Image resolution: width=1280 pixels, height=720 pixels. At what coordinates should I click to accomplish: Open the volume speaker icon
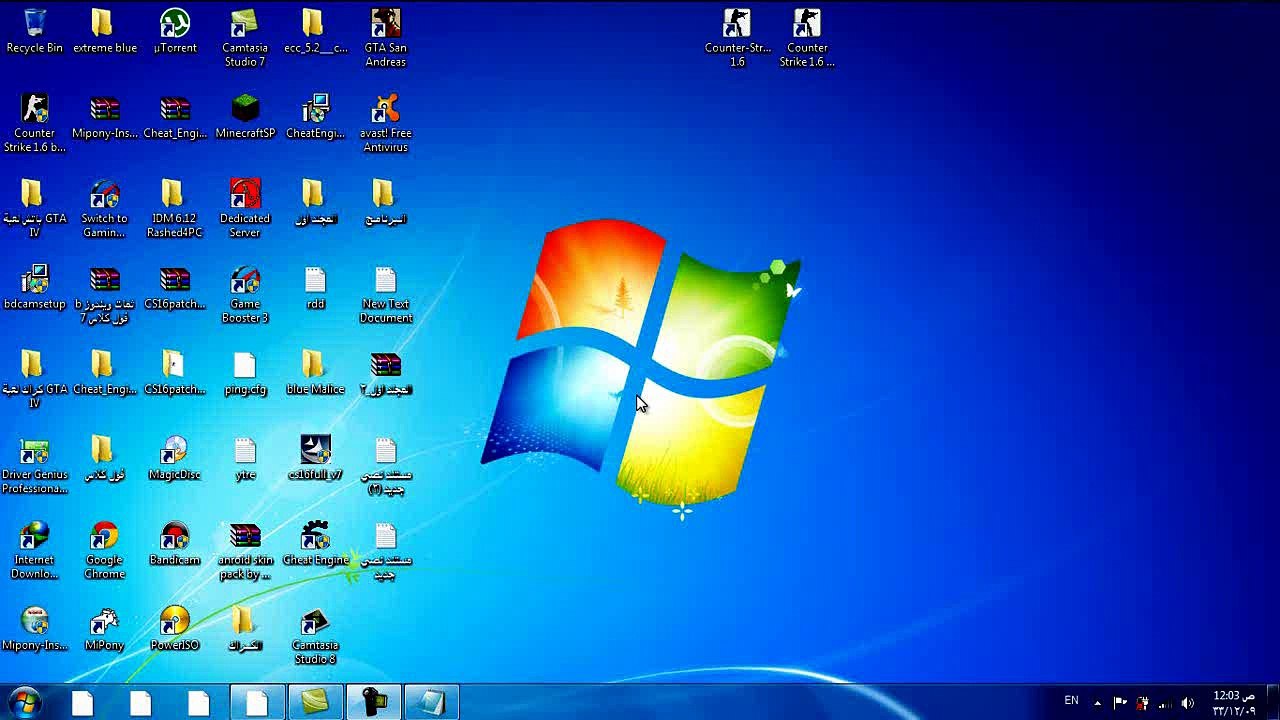(1187, 702)
